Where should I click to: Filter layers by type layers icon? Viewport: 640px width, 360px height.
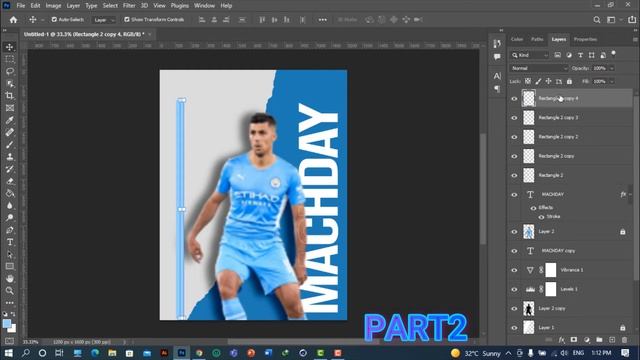coord(580,55)
